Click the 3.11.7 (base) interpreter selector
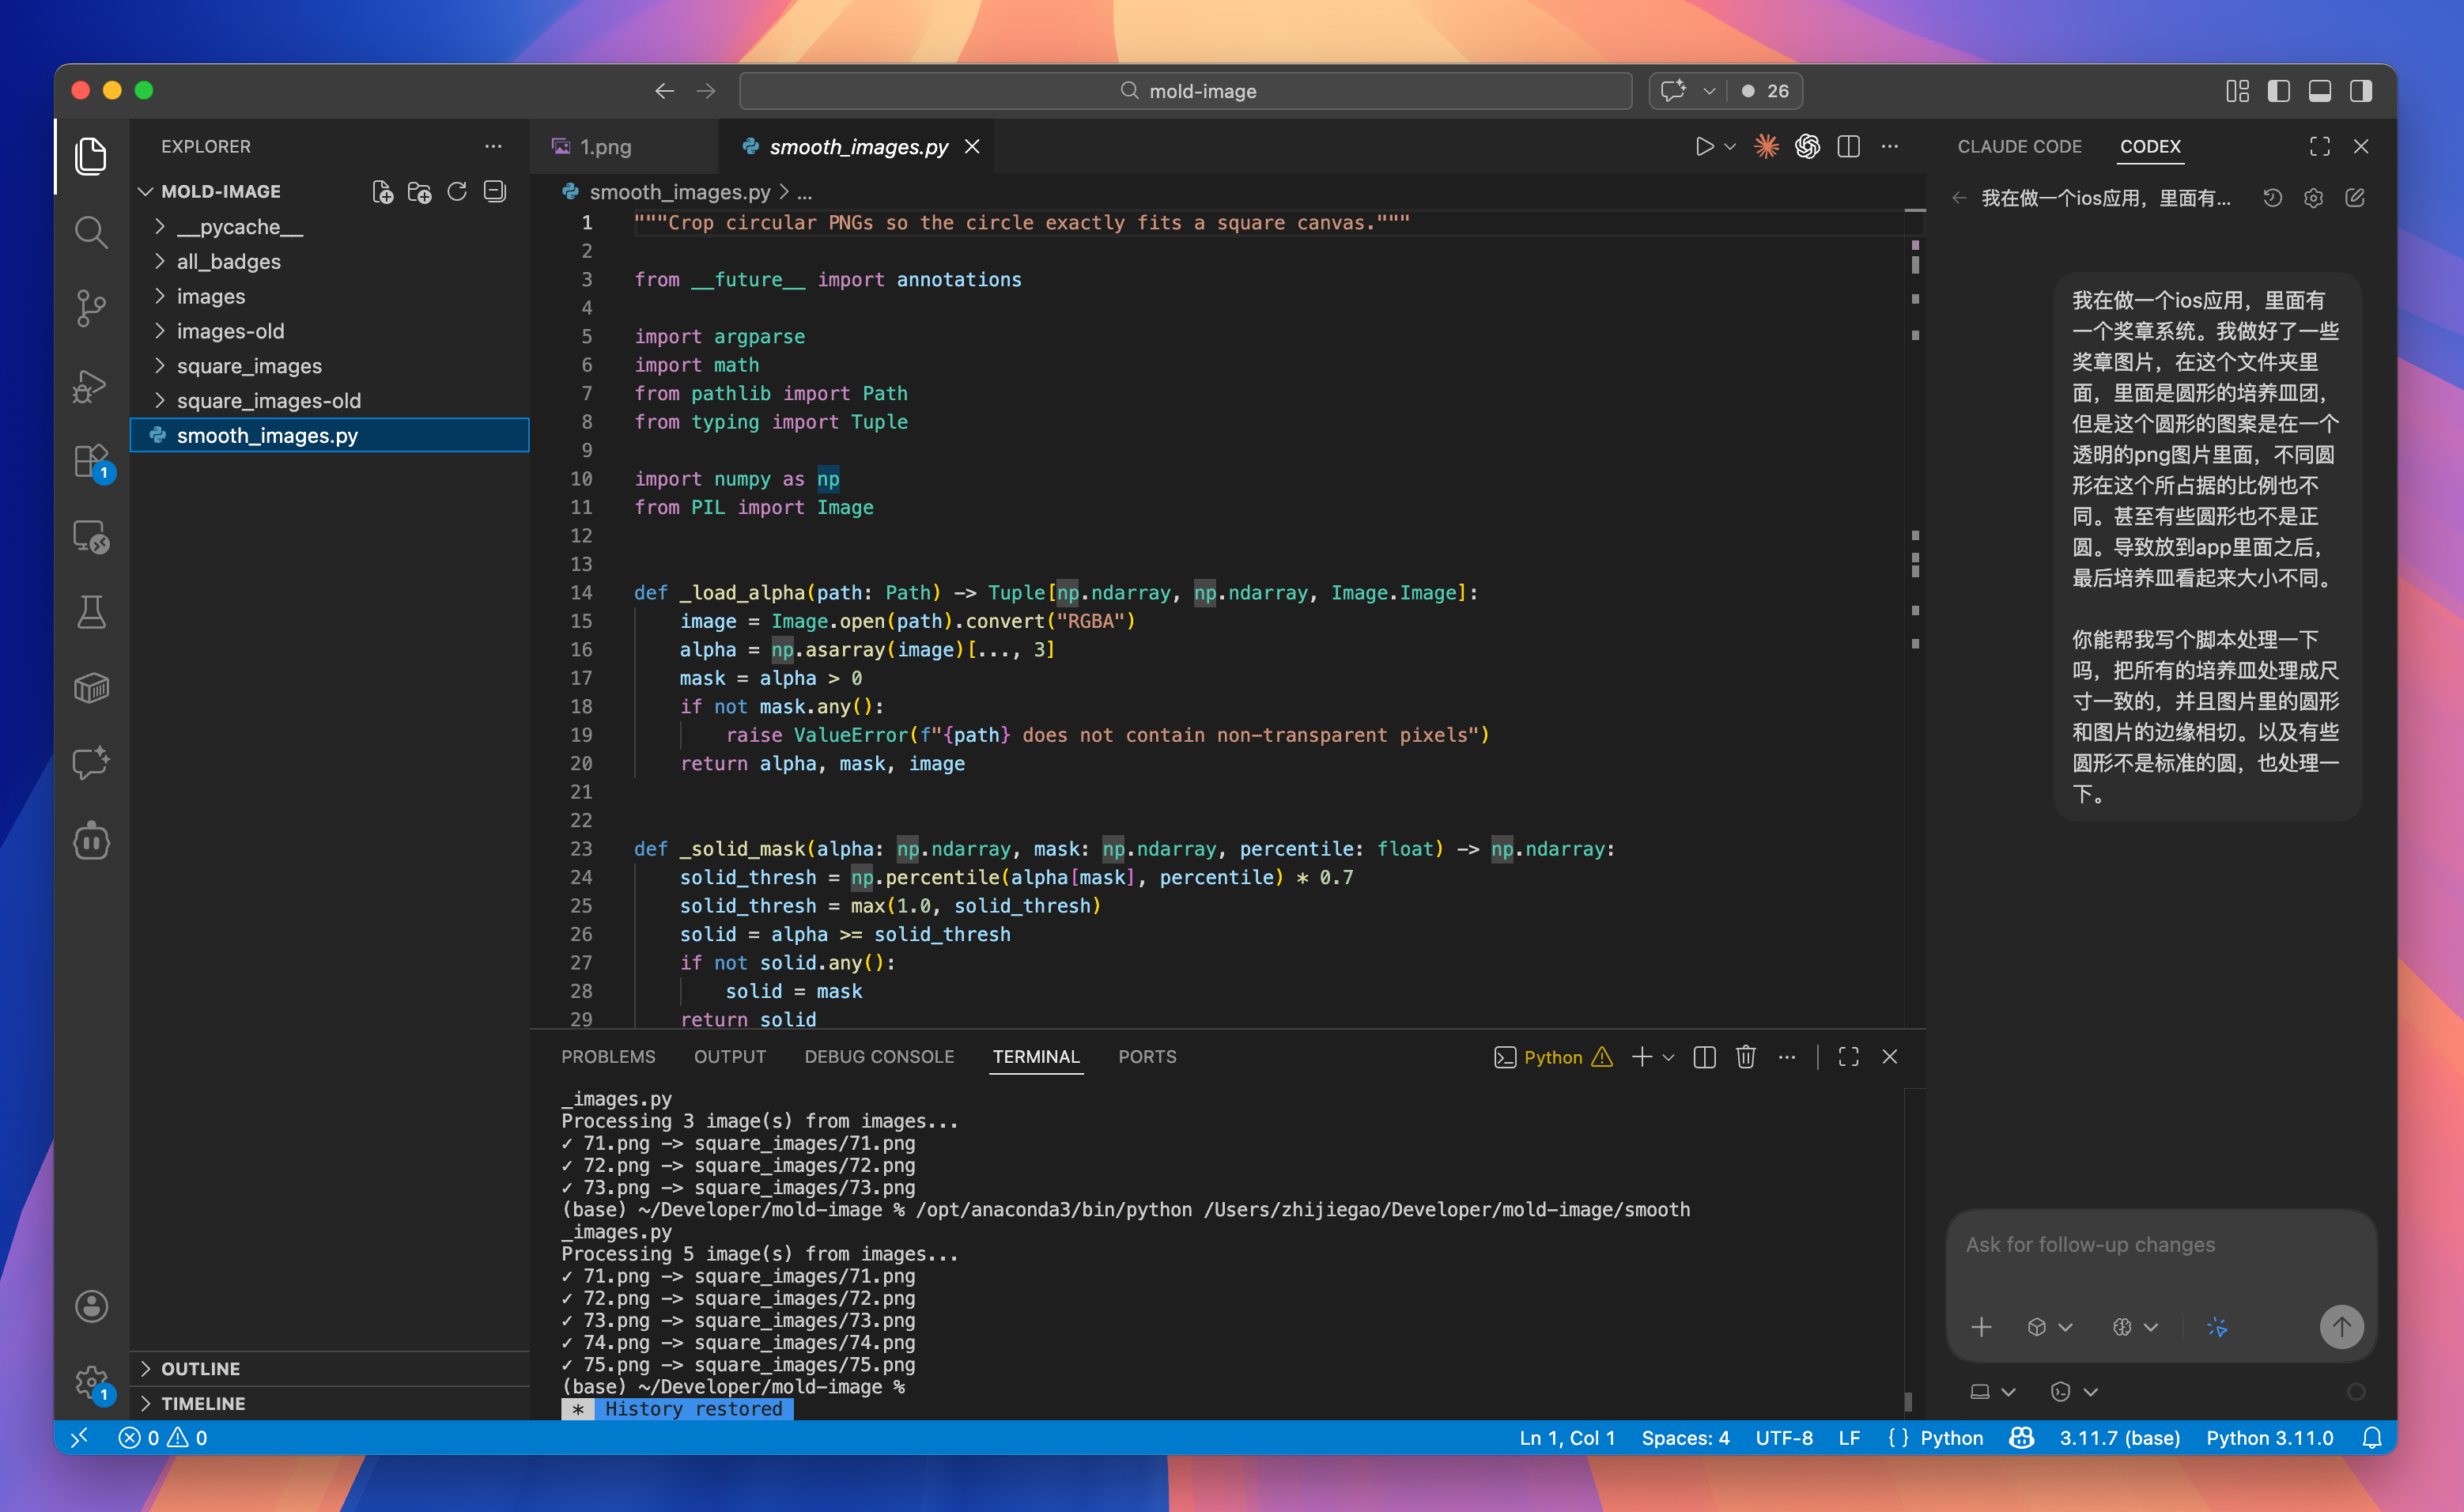Screen dimensions: 2464x1512 2119,1438
